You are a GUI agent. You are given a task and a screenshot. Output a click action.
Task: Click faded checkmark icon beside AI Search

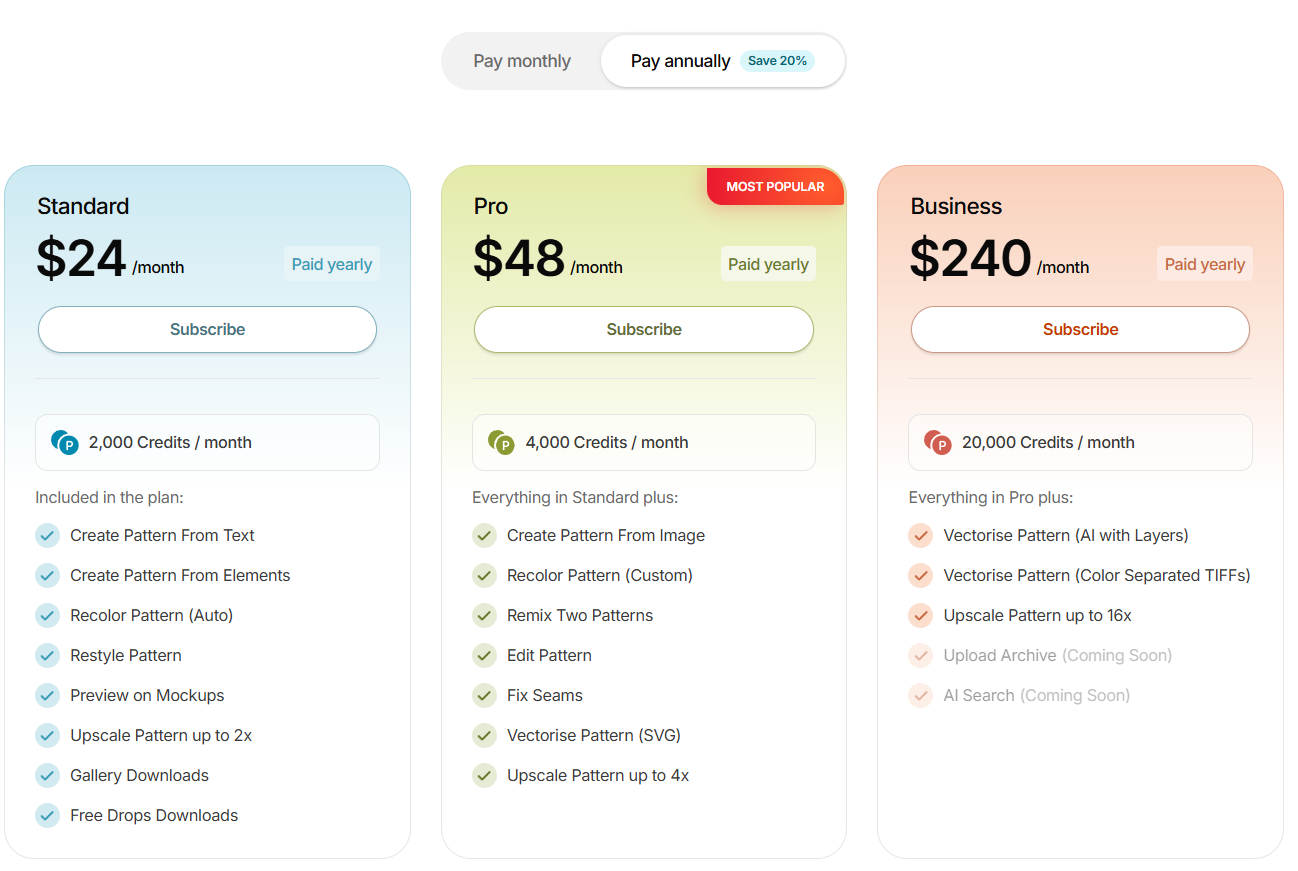point(921,695)
